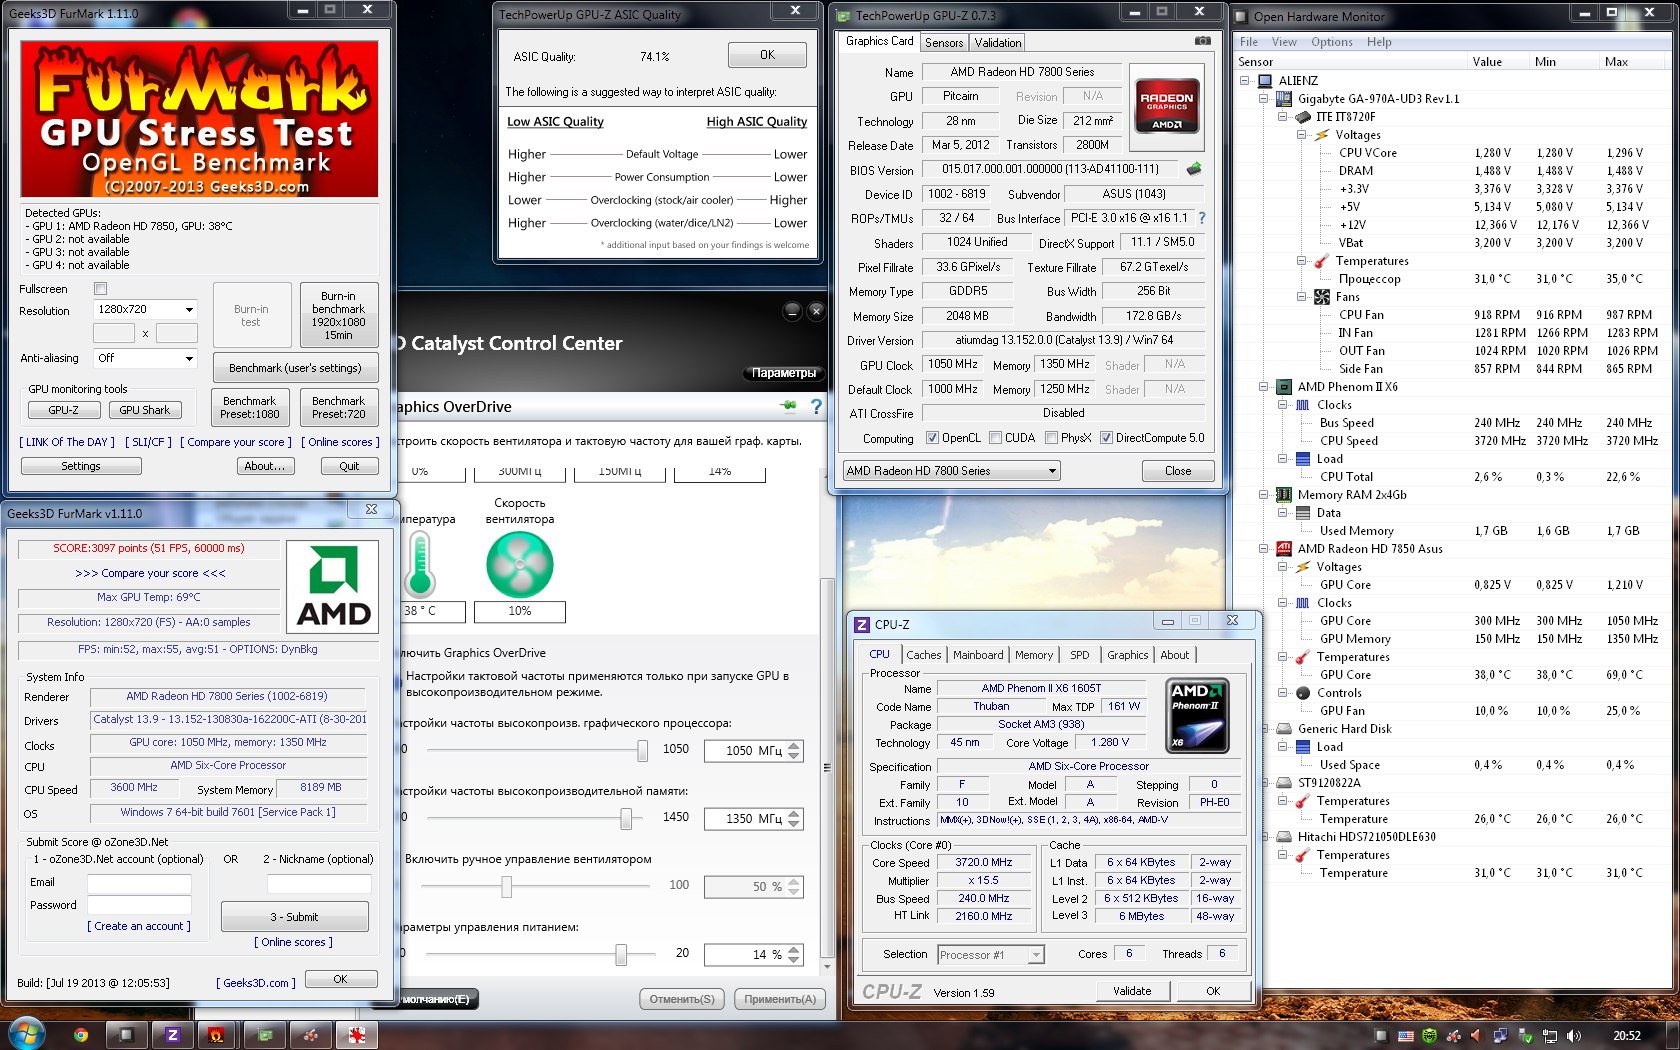Open the GPU Shark monitoring tool
The width and height of the screenshot is (1680, 1050).
(145, 410)
